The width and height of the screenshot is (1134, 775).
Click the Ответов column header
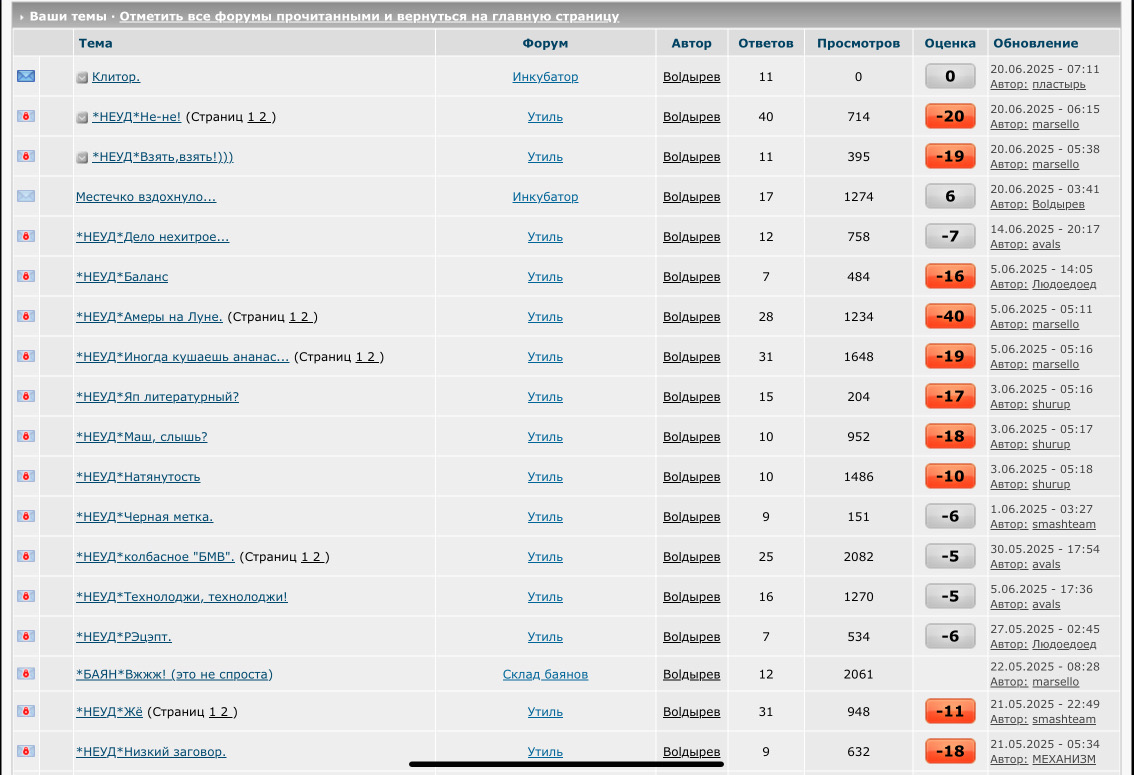pyautogui.click(x=766, y=43)
